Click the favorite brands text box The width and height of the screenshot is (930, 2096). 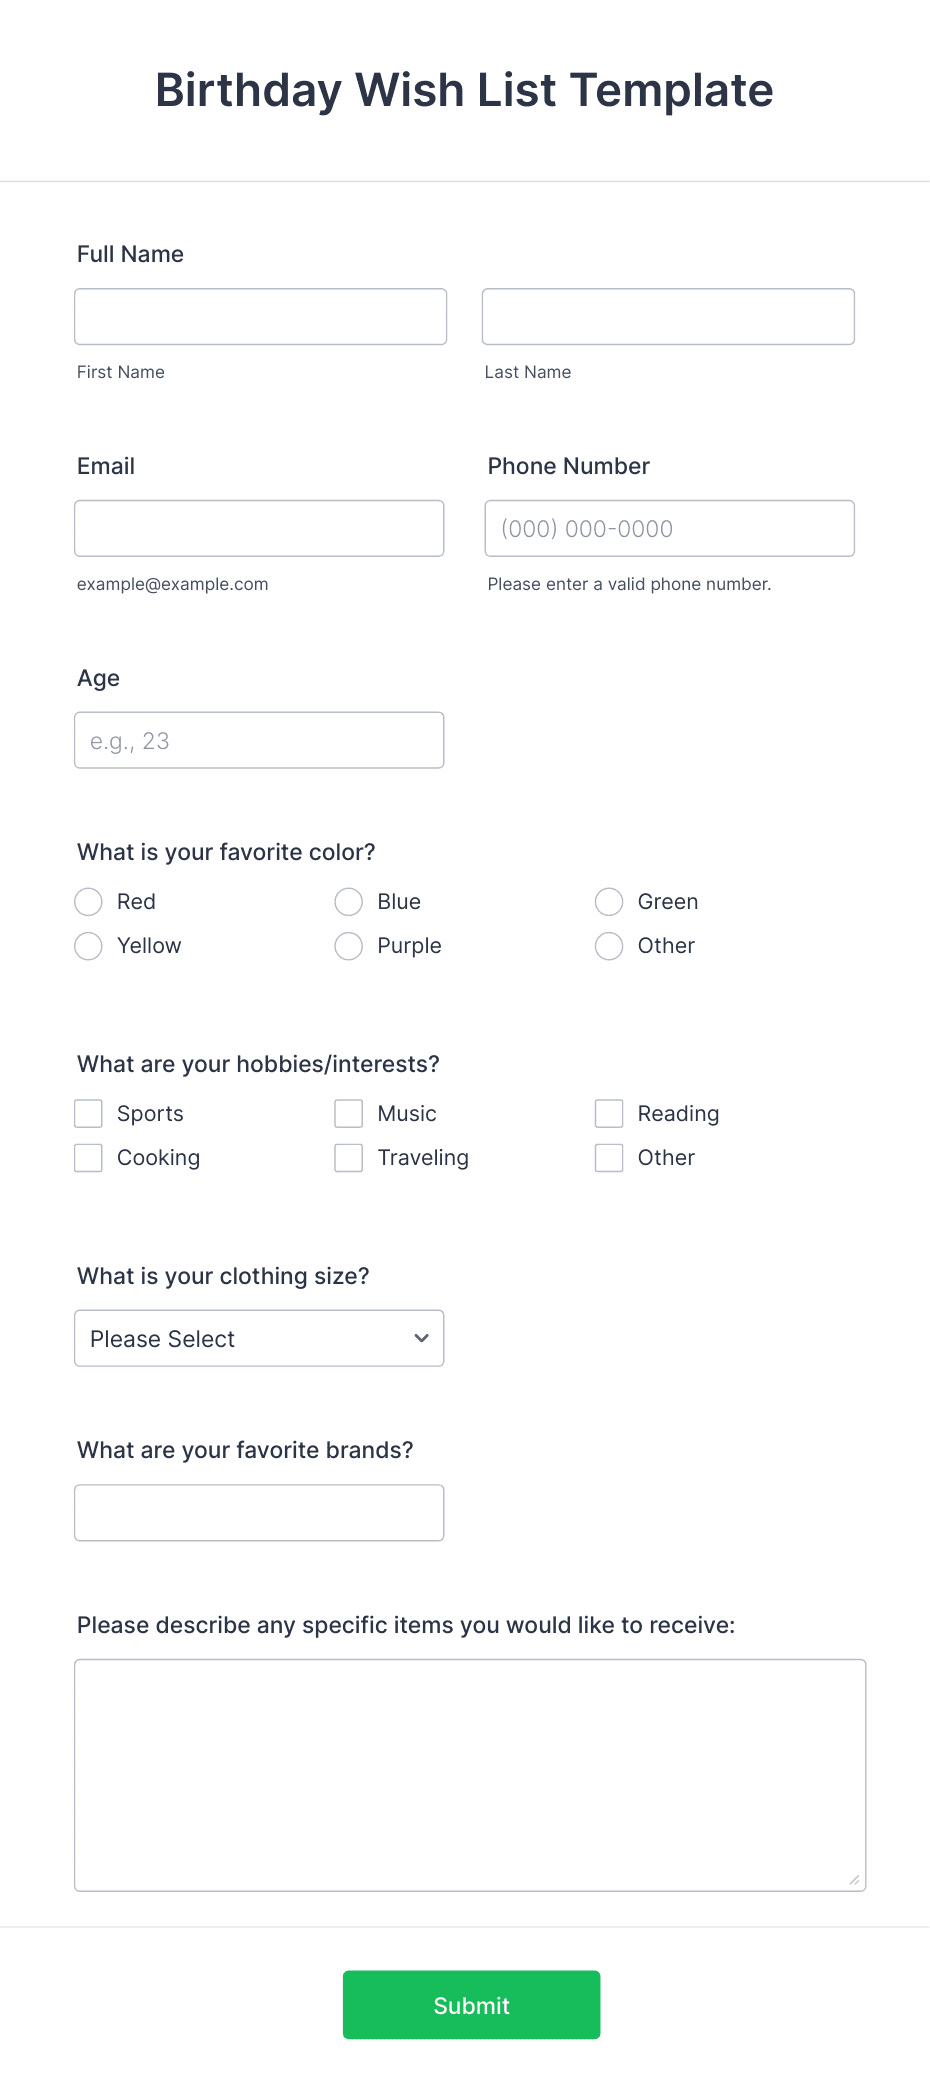tap(259, 1512)
